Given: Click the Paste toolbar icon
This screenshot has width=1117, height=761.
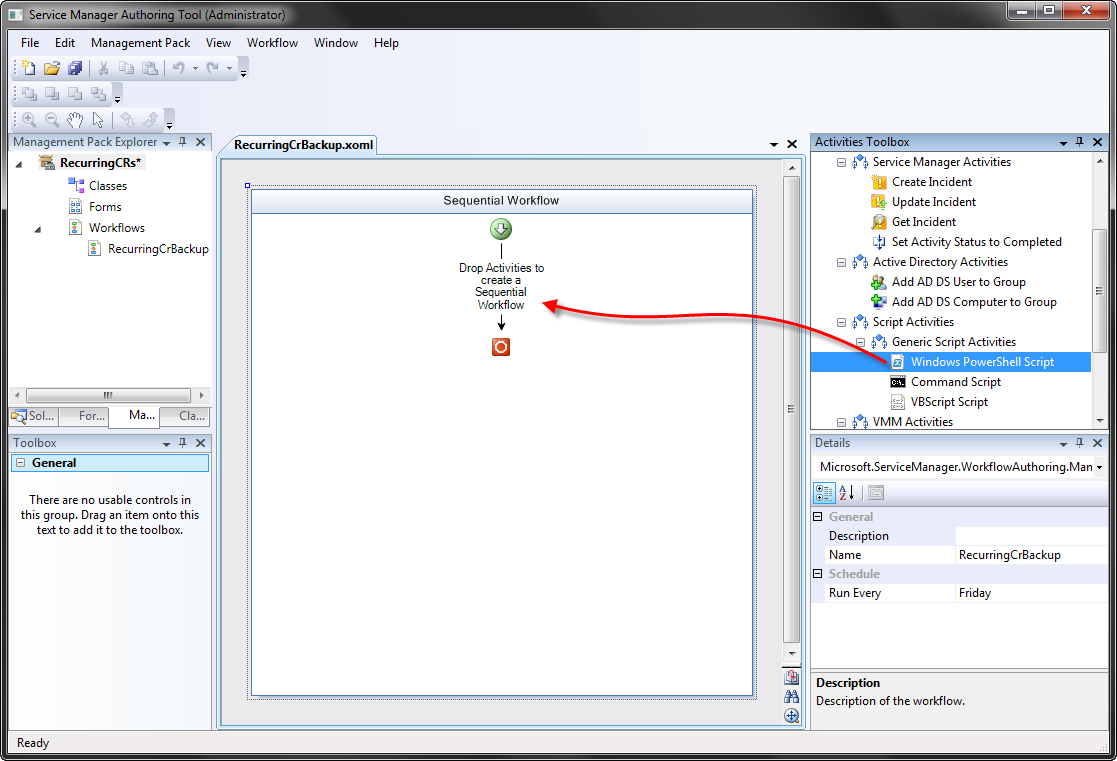Looking at the screenshot, I should [x=150, y=68].
